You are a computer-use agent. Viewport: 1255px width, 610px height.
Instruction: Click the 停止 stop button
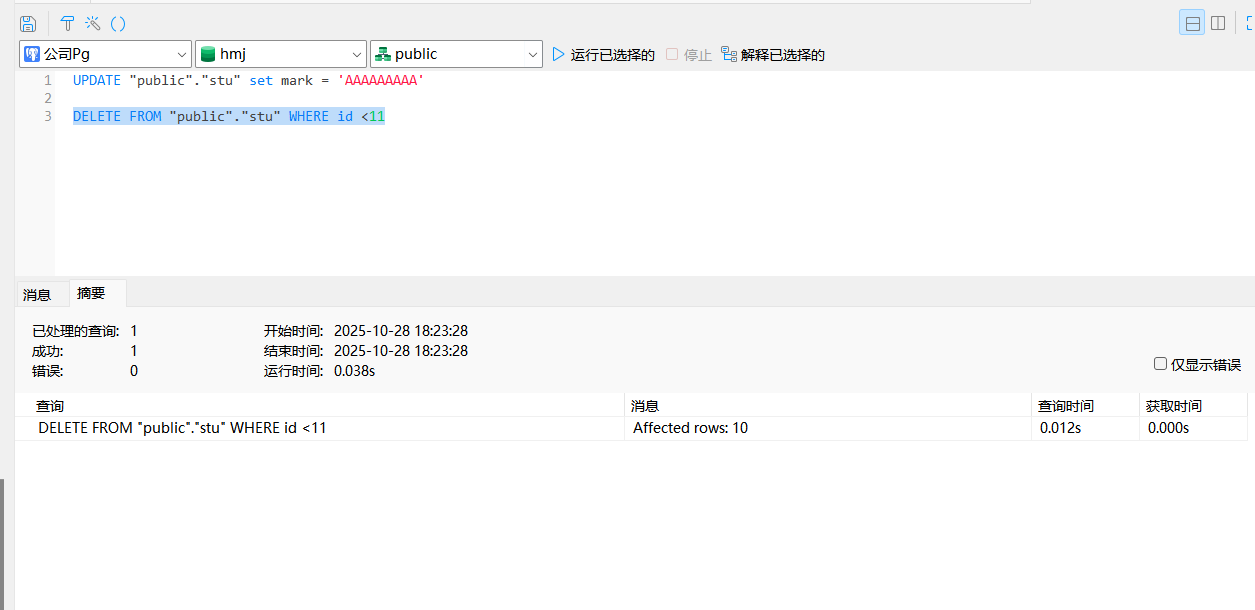tap(688, 54)
